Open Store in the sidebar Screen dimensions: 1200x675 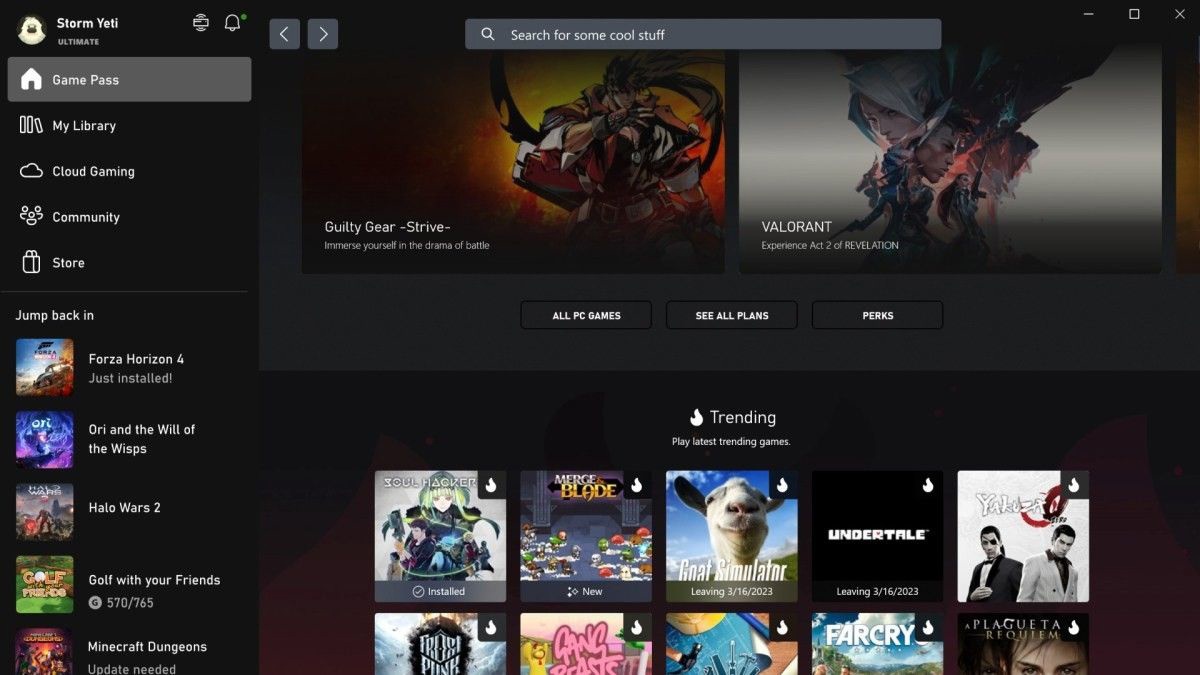click(x=129, y=262)
